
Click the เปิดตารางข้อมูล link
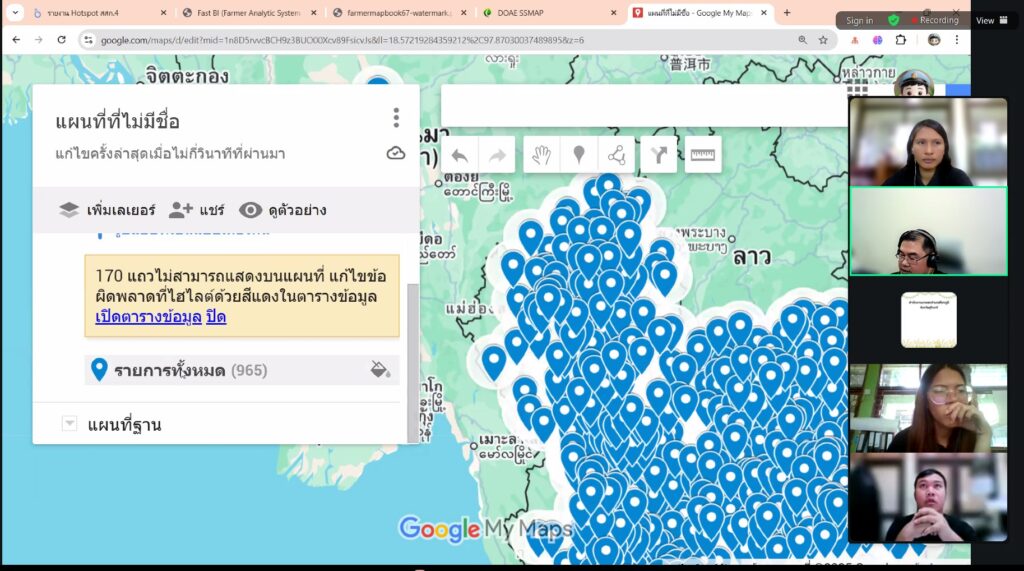click(x=147, y=317)
